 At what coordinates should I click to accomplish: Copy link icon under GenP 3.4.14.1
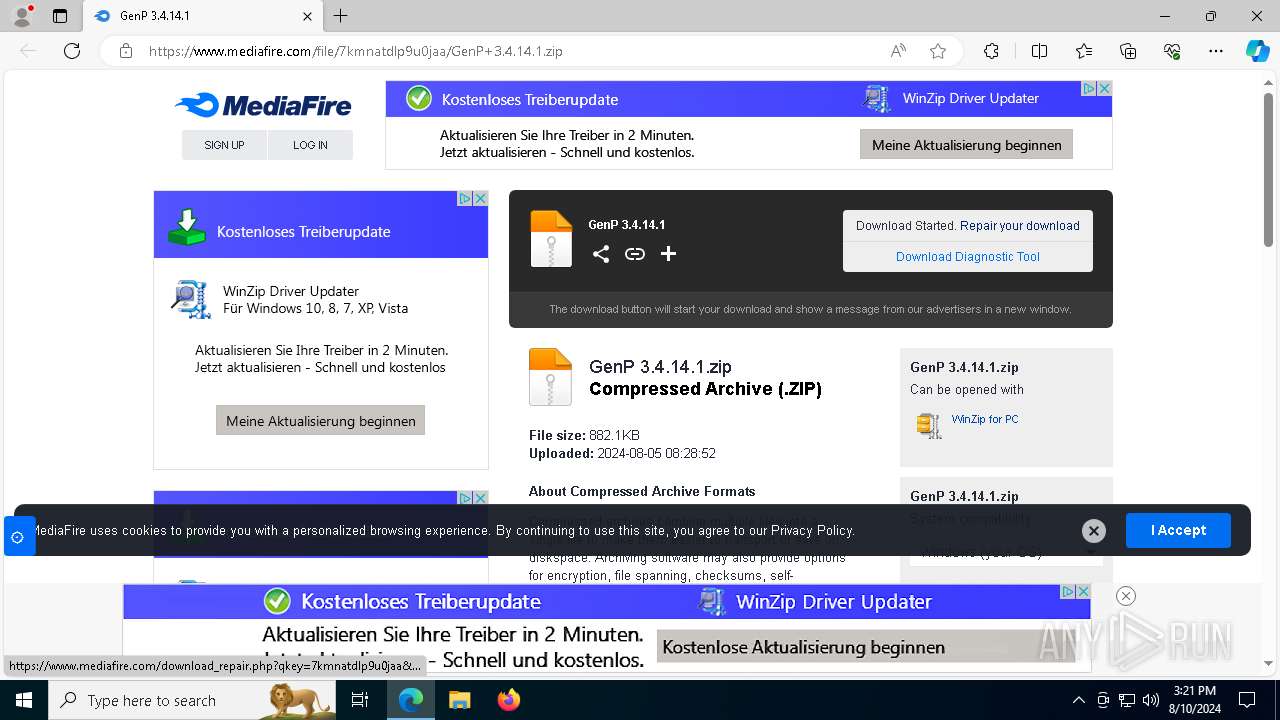[x=635, y=254]
